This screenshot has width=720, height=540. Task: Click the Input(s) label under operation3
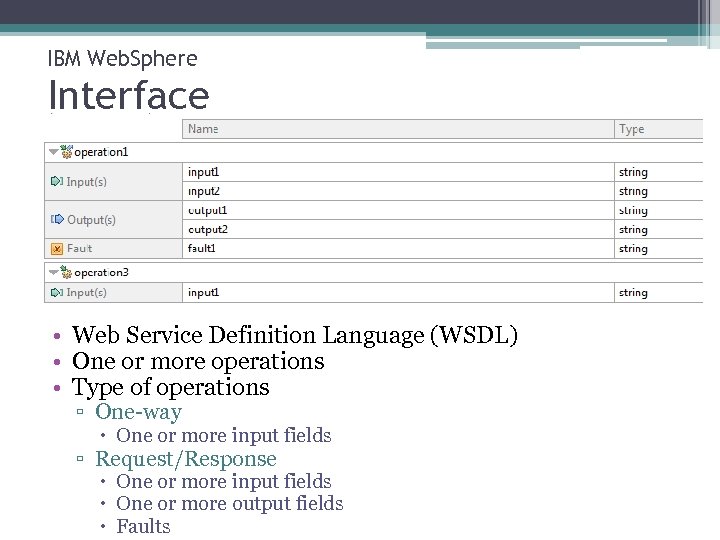pyautogui.click(x=86, y=292)
